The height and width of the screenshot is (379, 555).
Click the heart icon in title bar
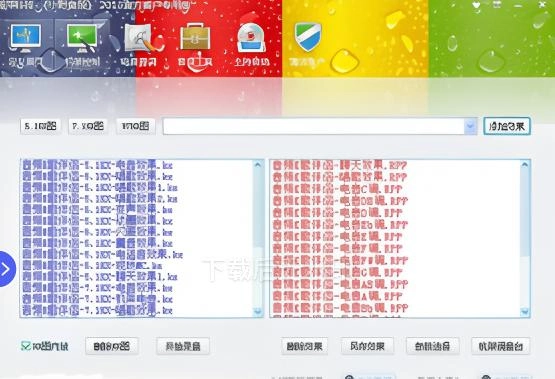(x=476, y=5)
